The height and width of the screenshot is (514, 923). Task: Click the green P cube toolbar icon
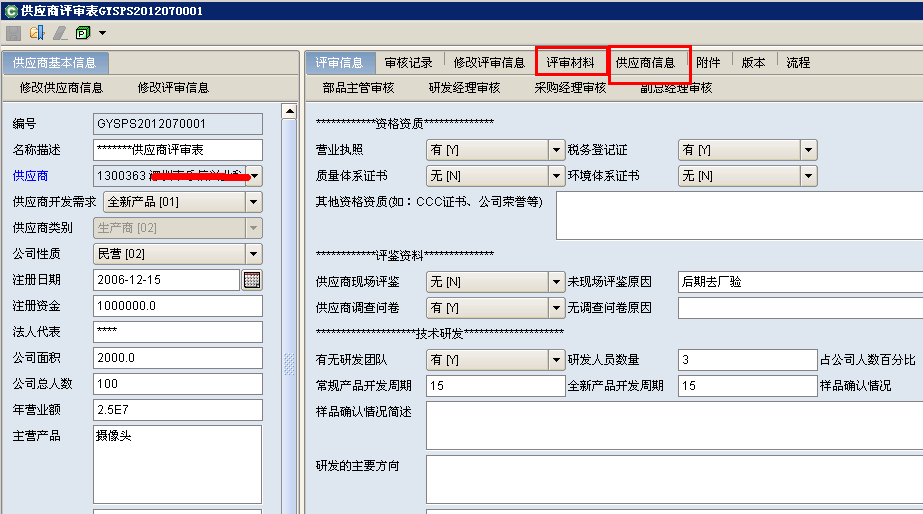tap(83, 33)
